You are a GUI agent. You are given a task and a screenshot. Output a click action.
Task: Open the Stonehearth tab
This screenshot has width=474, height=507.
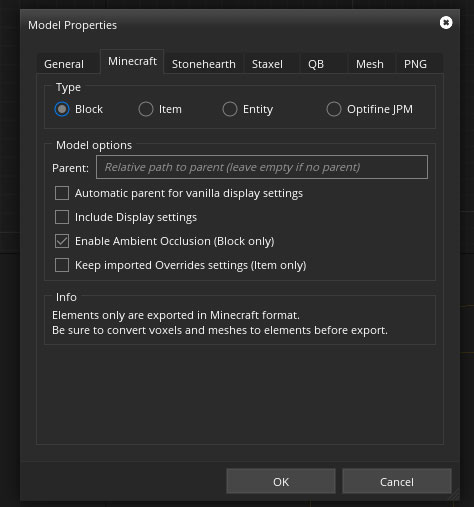pos(204,63)
